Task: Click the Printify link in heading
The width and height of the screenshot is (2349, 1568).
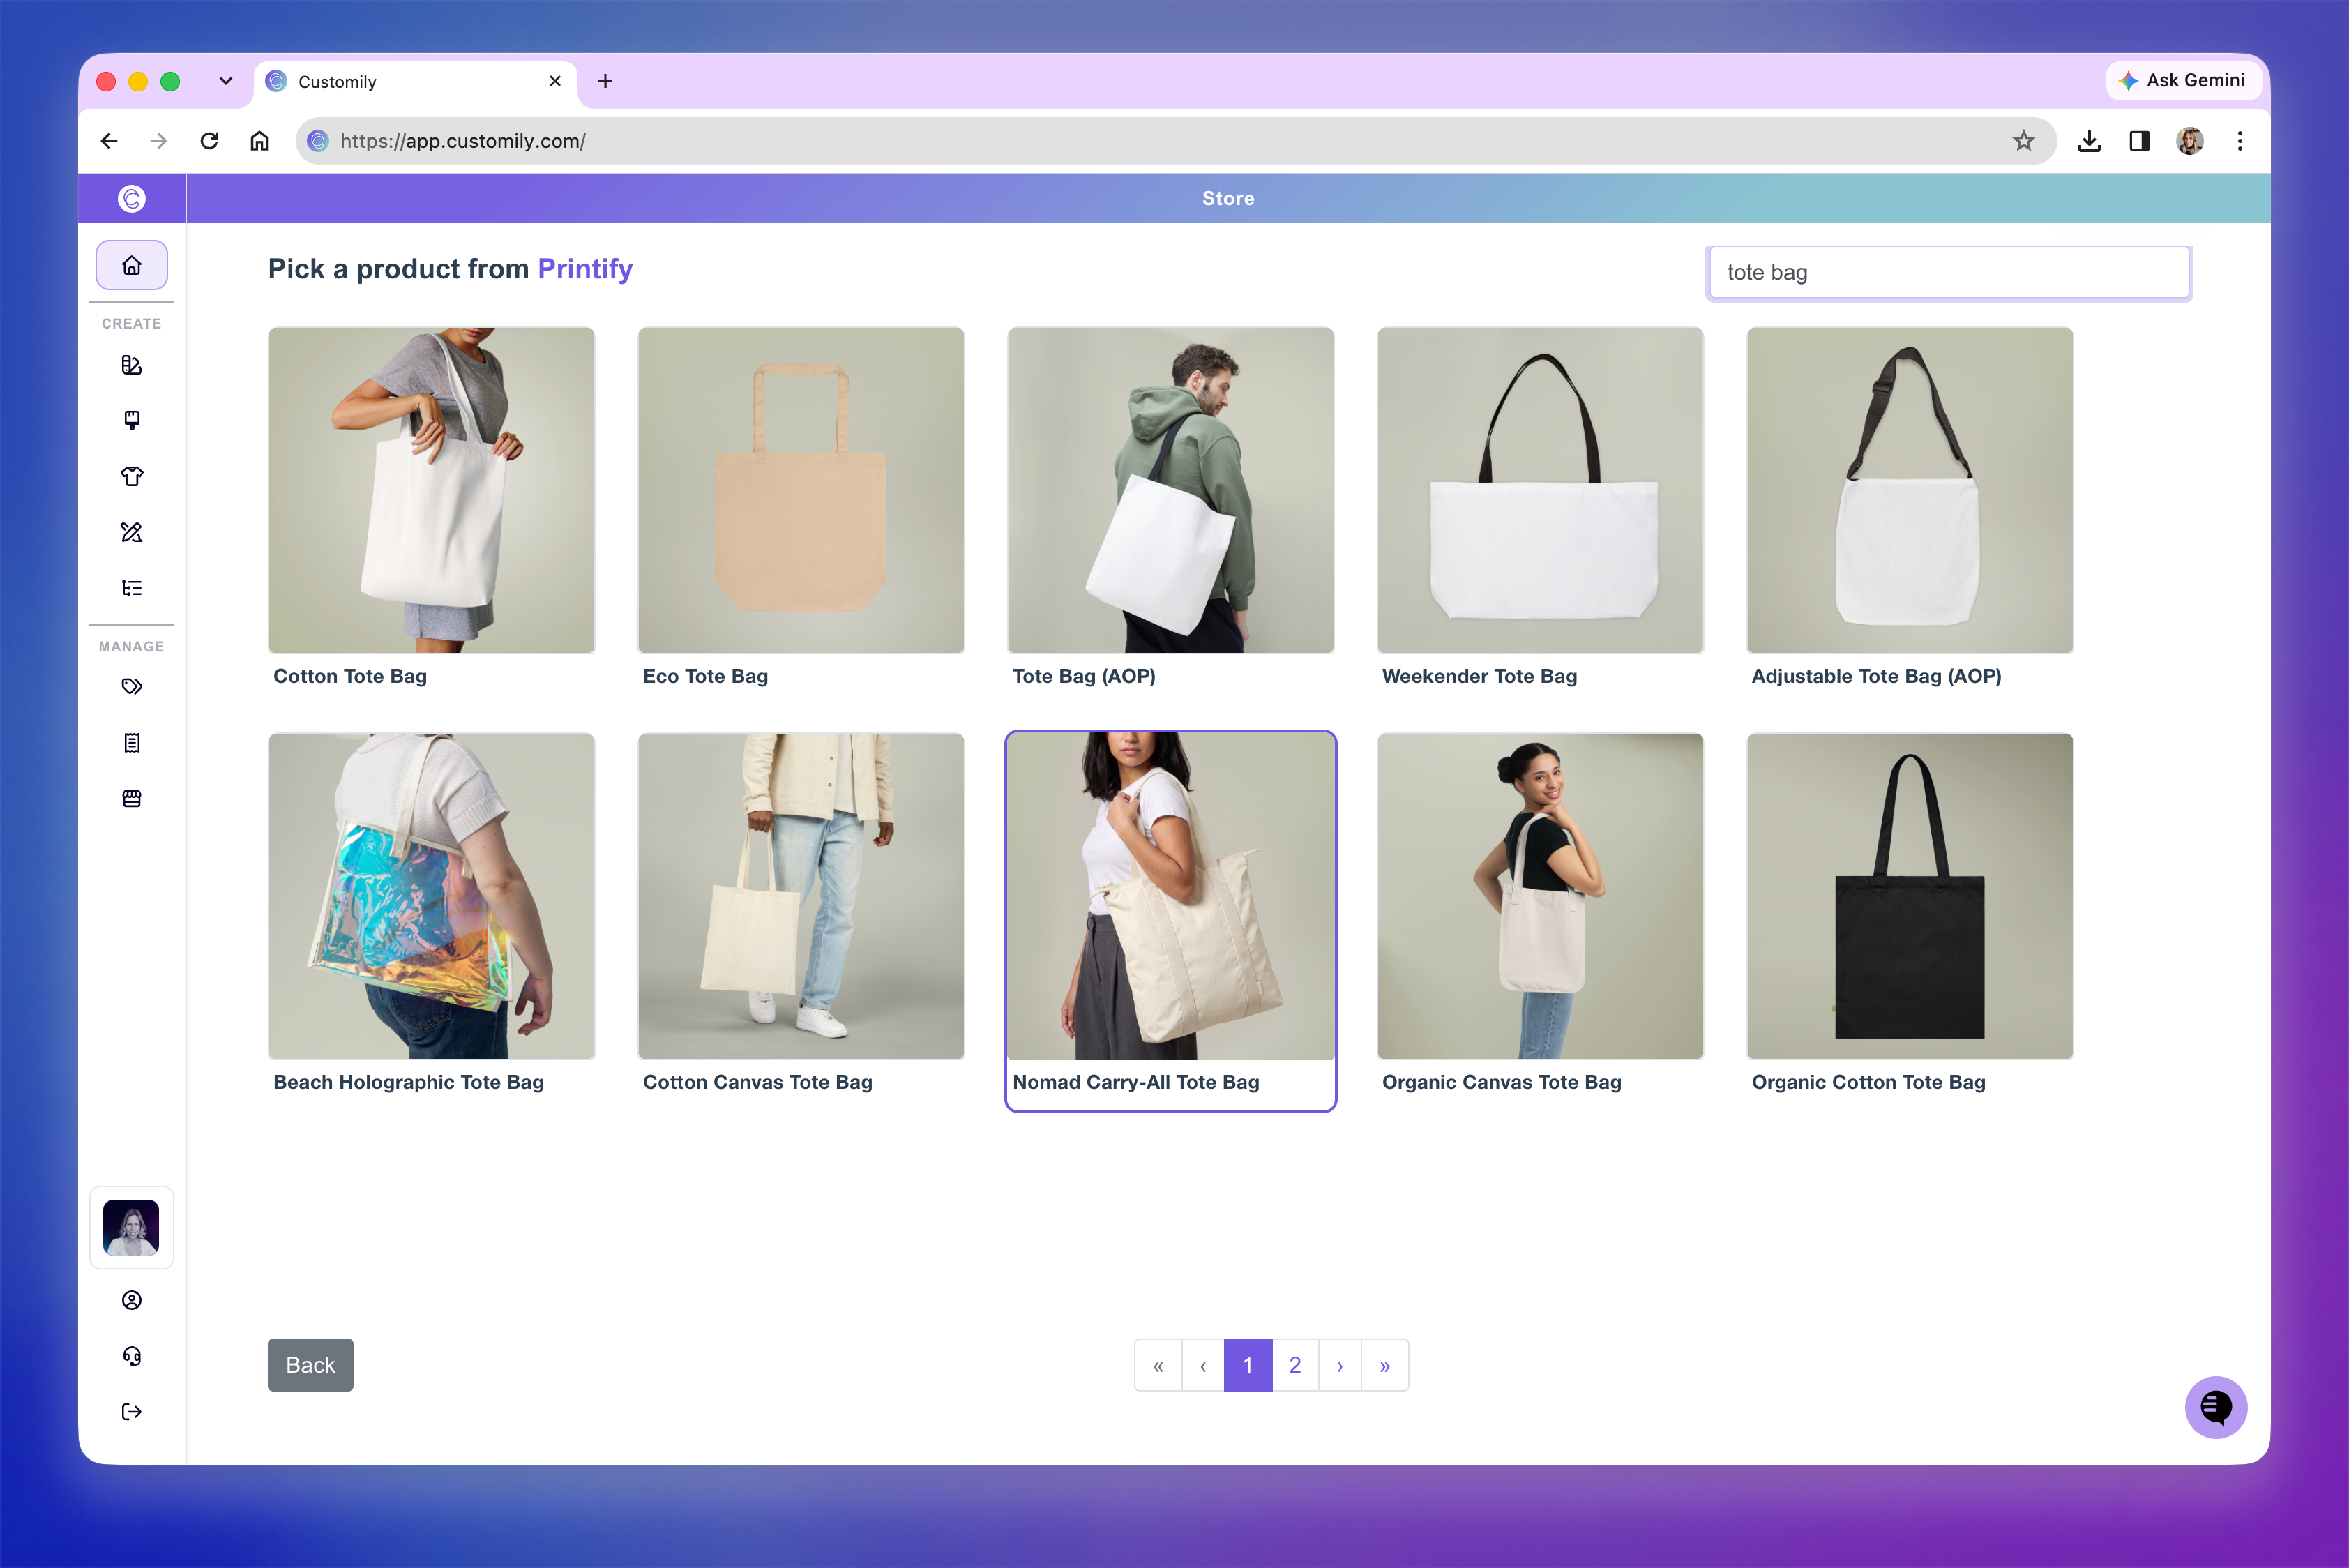Action: [585, 269]
